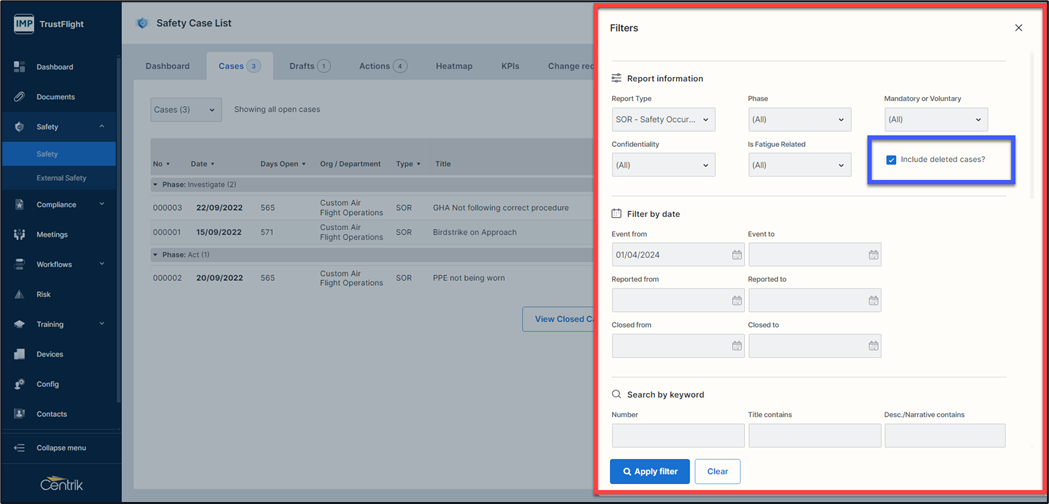
Task: Click the Clear button
Action: point(717,472)
